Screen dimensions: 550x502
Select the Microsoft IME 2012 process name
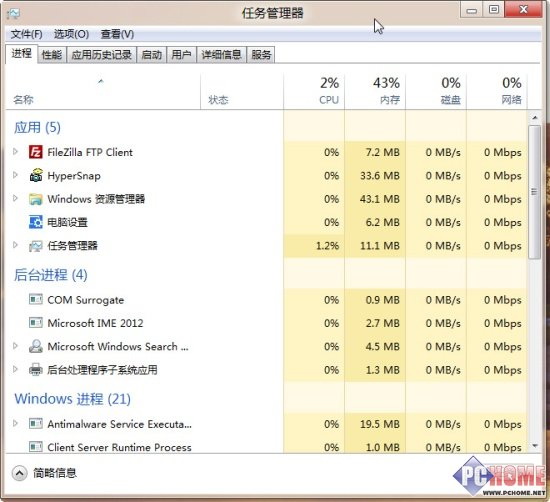pyautogui.click(x=95, y=323)
